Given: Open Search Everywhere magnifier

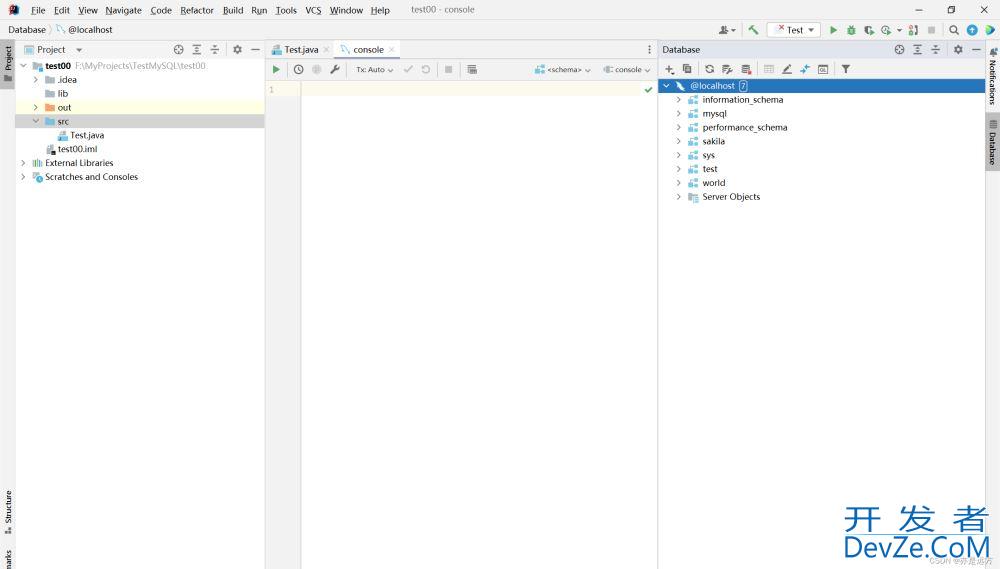Looking at the screenshot, I should pyautogui.click(x=954, y=30).
